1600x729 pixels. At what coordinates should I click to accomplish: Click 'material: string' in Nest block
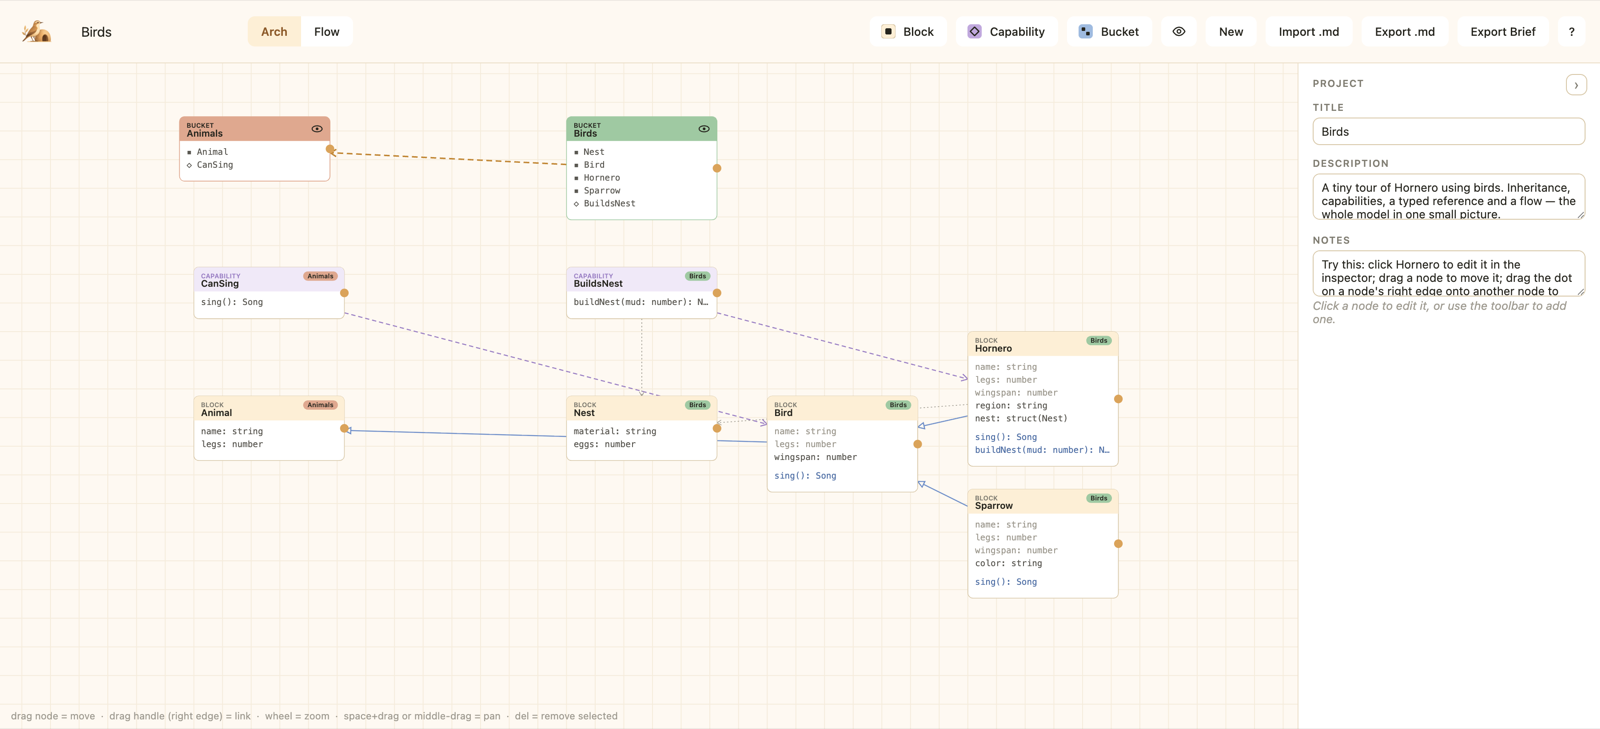click(615, 432)
